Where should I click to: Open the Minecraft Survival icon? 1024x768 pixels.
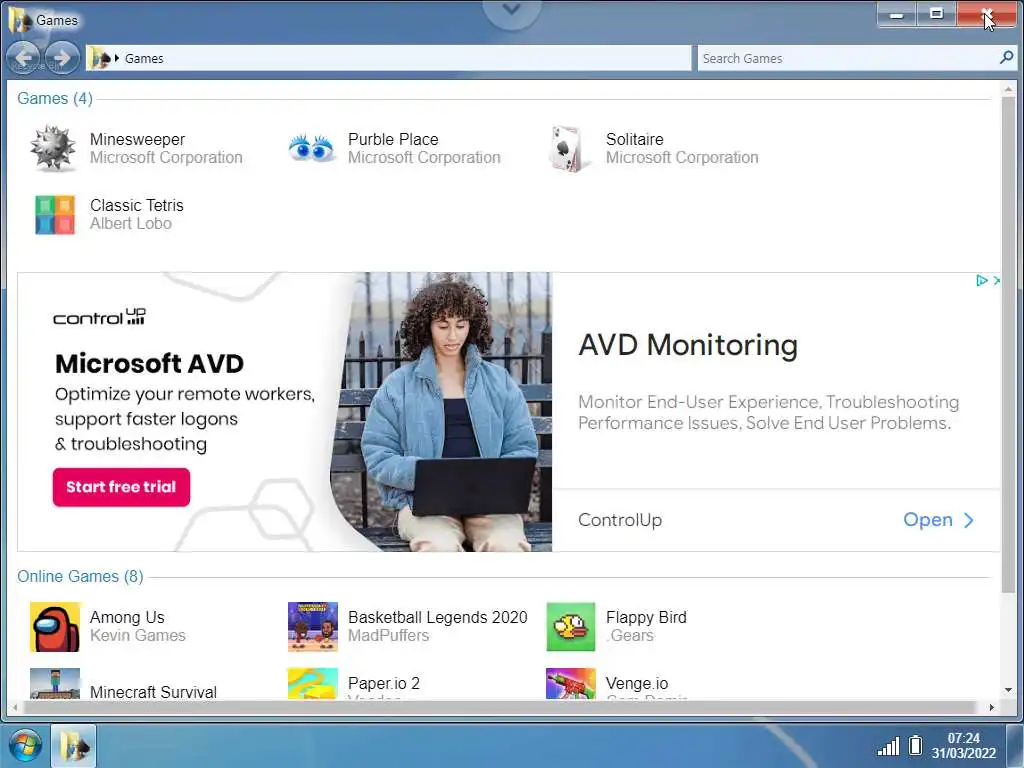click(55, 683)
